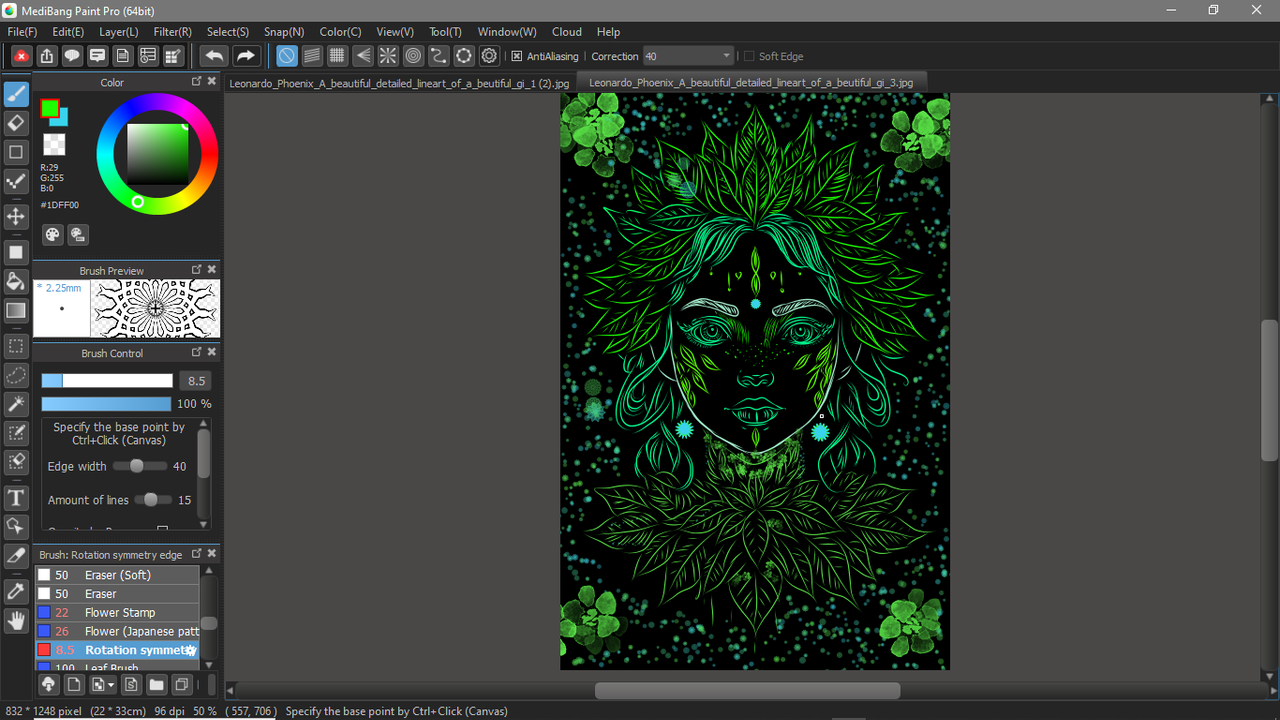The image size is (1280, 720).
Task: Undock the Brush Control panel
Action: point(197,352)
